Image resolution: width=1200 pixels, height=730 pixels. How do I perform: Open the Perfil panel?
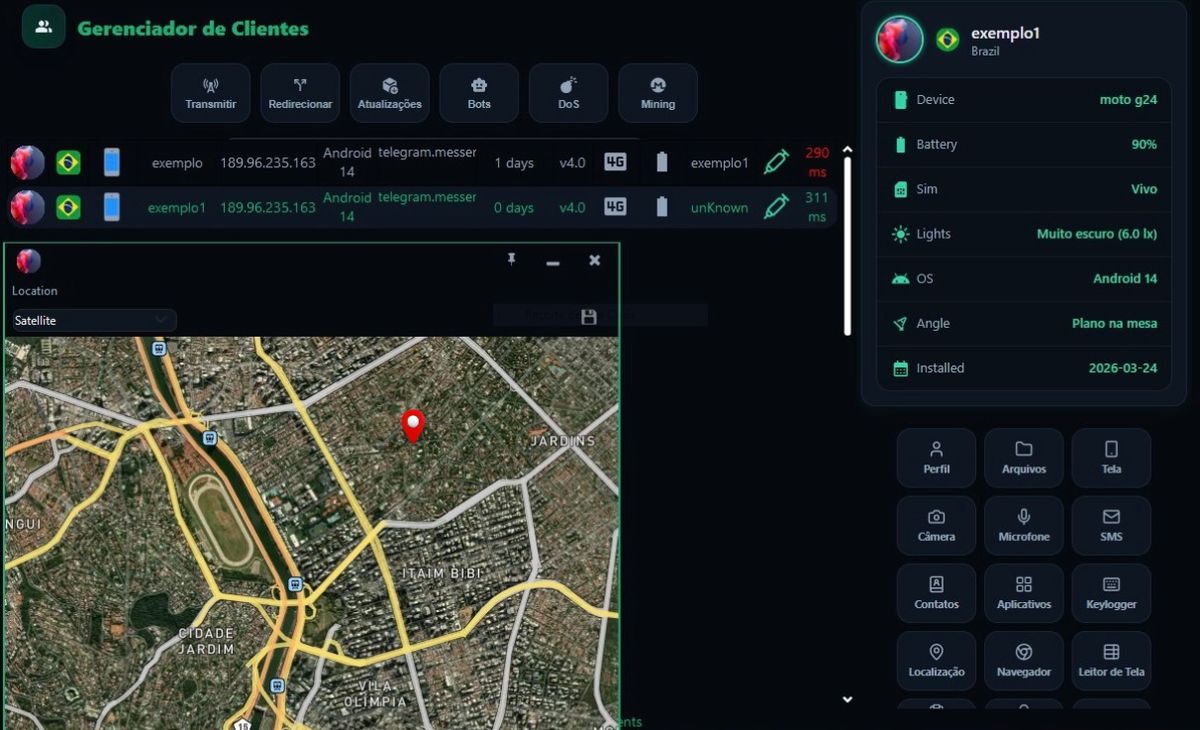click(x=936, y=458)
